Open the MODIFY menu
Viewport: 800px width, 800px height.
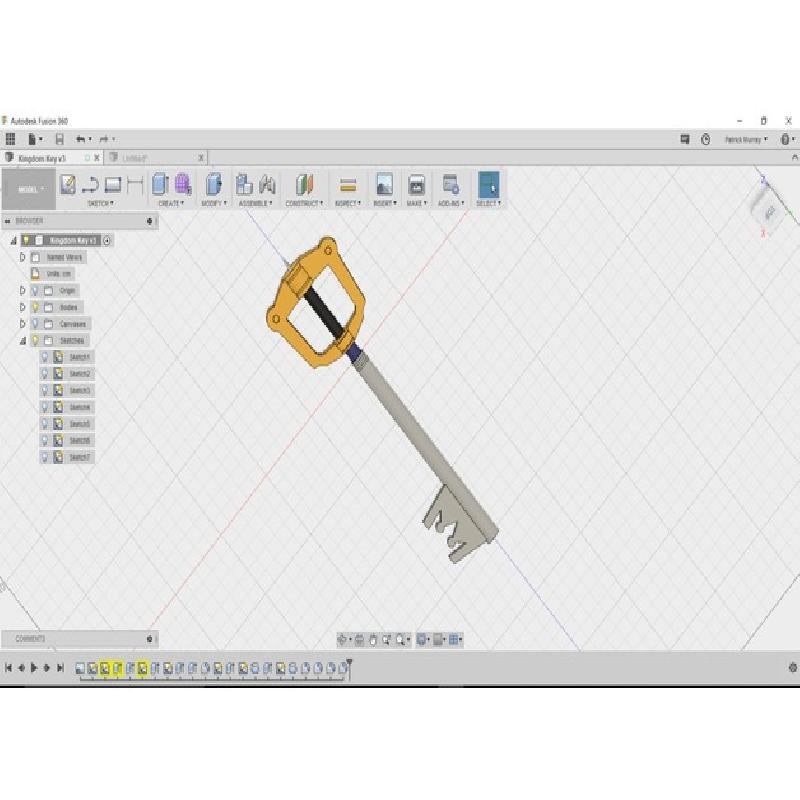214,204
